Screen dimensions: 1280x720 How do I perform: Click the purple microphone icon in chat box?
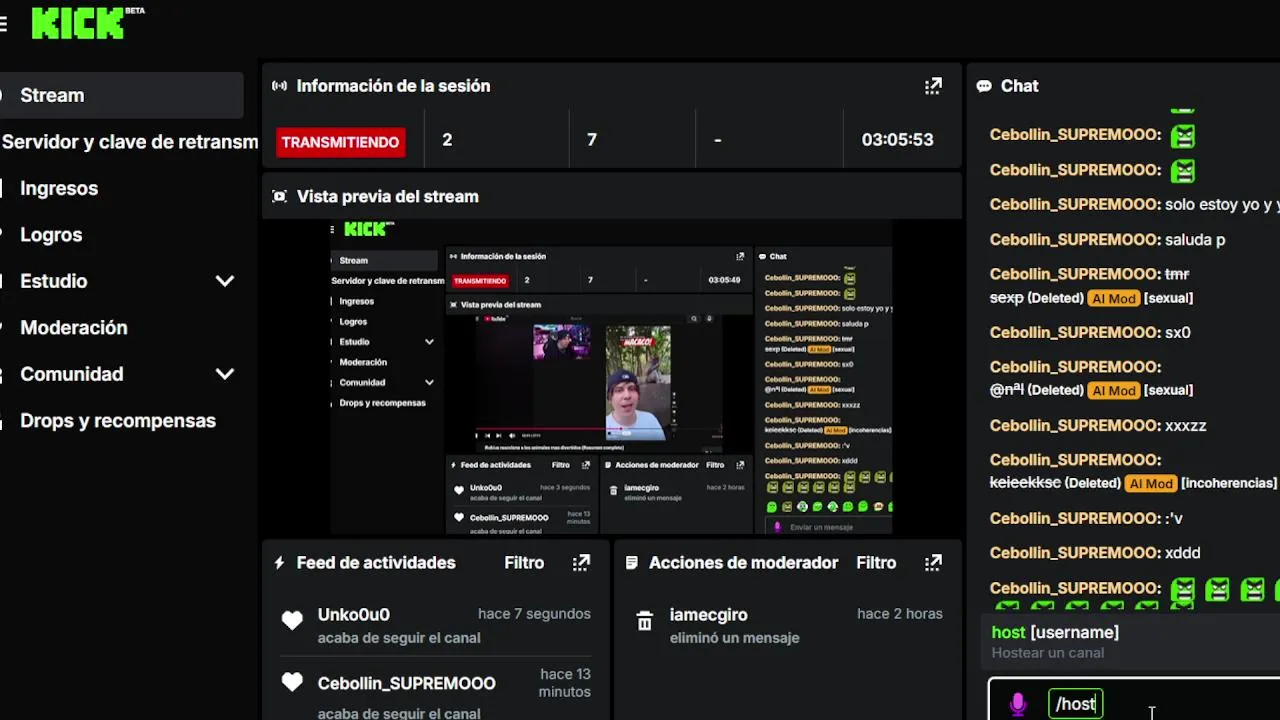point(1017,704)
